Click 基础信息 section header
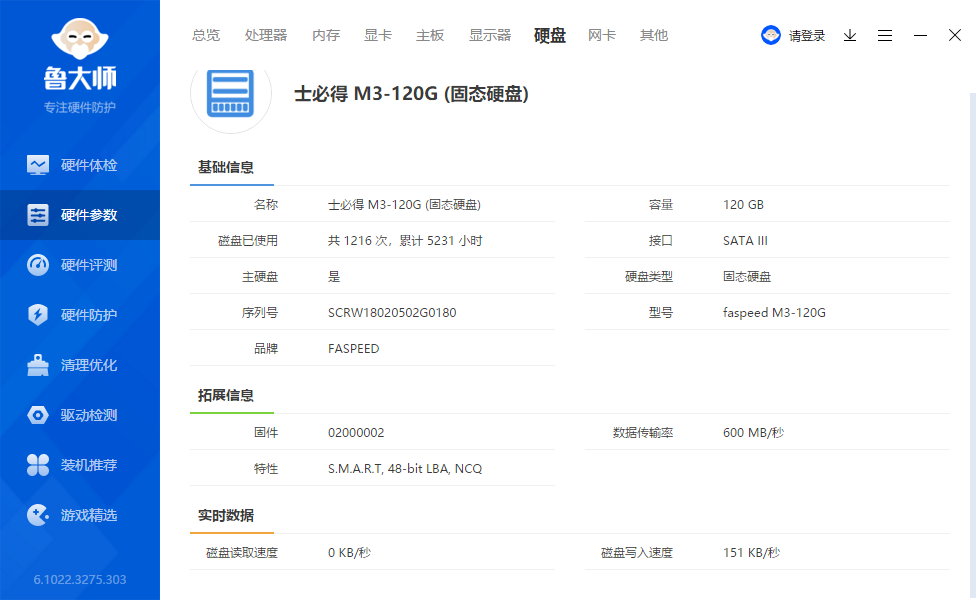 click(x=226, y=167)
